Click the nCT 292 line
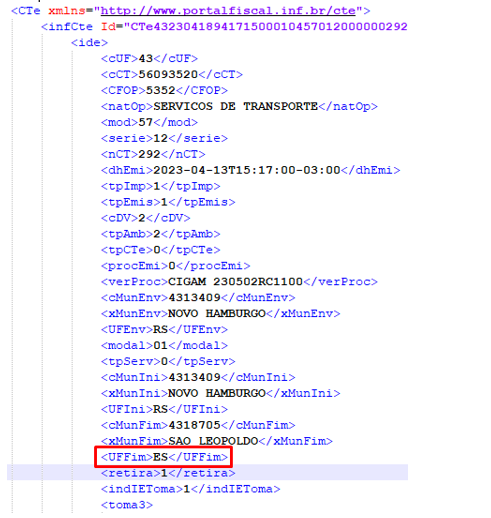Image resolution: width=491 pixels, height=518 pixels. 153,154
